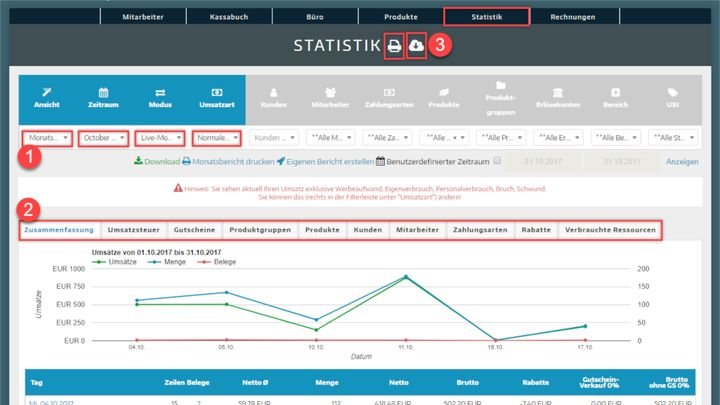Open the Rechnungen main menu
Screen dimensions: 720x405
click(x=573, y=17)
